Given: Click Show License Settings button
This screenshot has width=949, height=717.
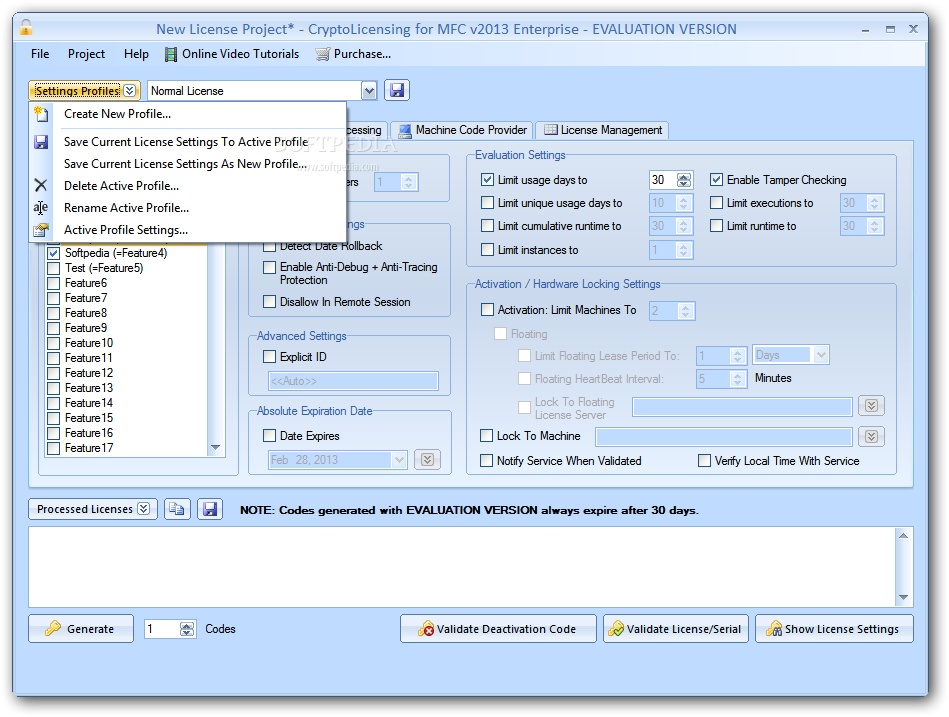Looking at the screenshot, I should 833,629.
